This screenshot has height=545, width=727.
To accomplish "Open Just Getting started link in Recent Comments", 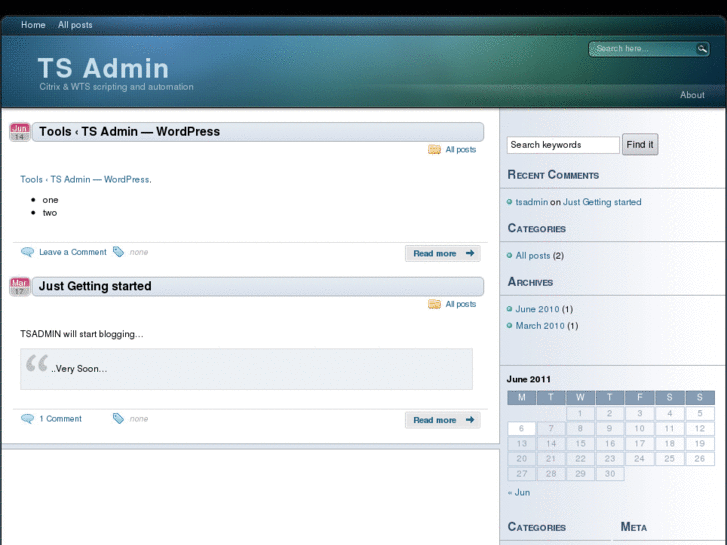I will [x=602, y=202].
